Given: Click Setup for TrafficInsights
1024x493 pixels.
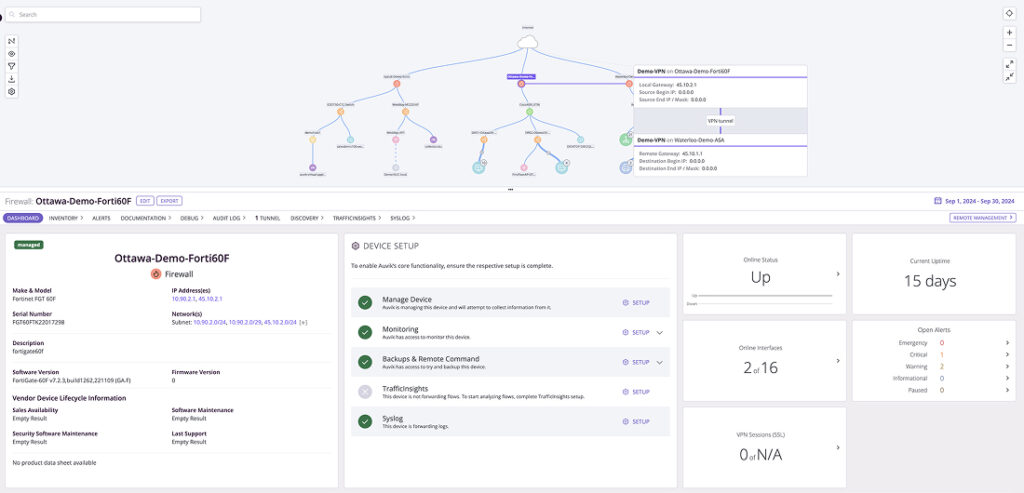Looking at the screenshot, I should click(636, 392).
